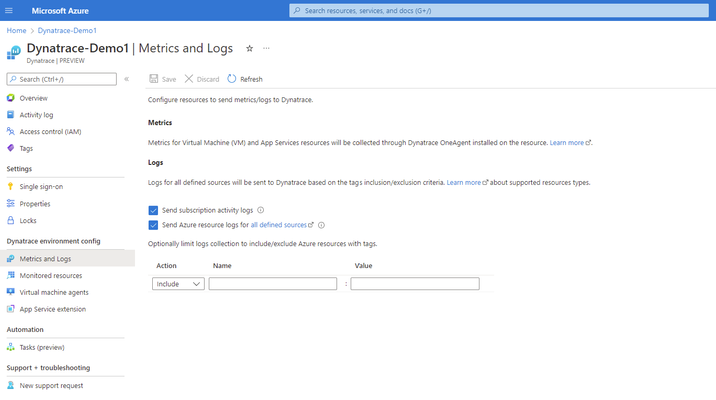
Task: Click the Refresh button label
Action: [251, 79]
